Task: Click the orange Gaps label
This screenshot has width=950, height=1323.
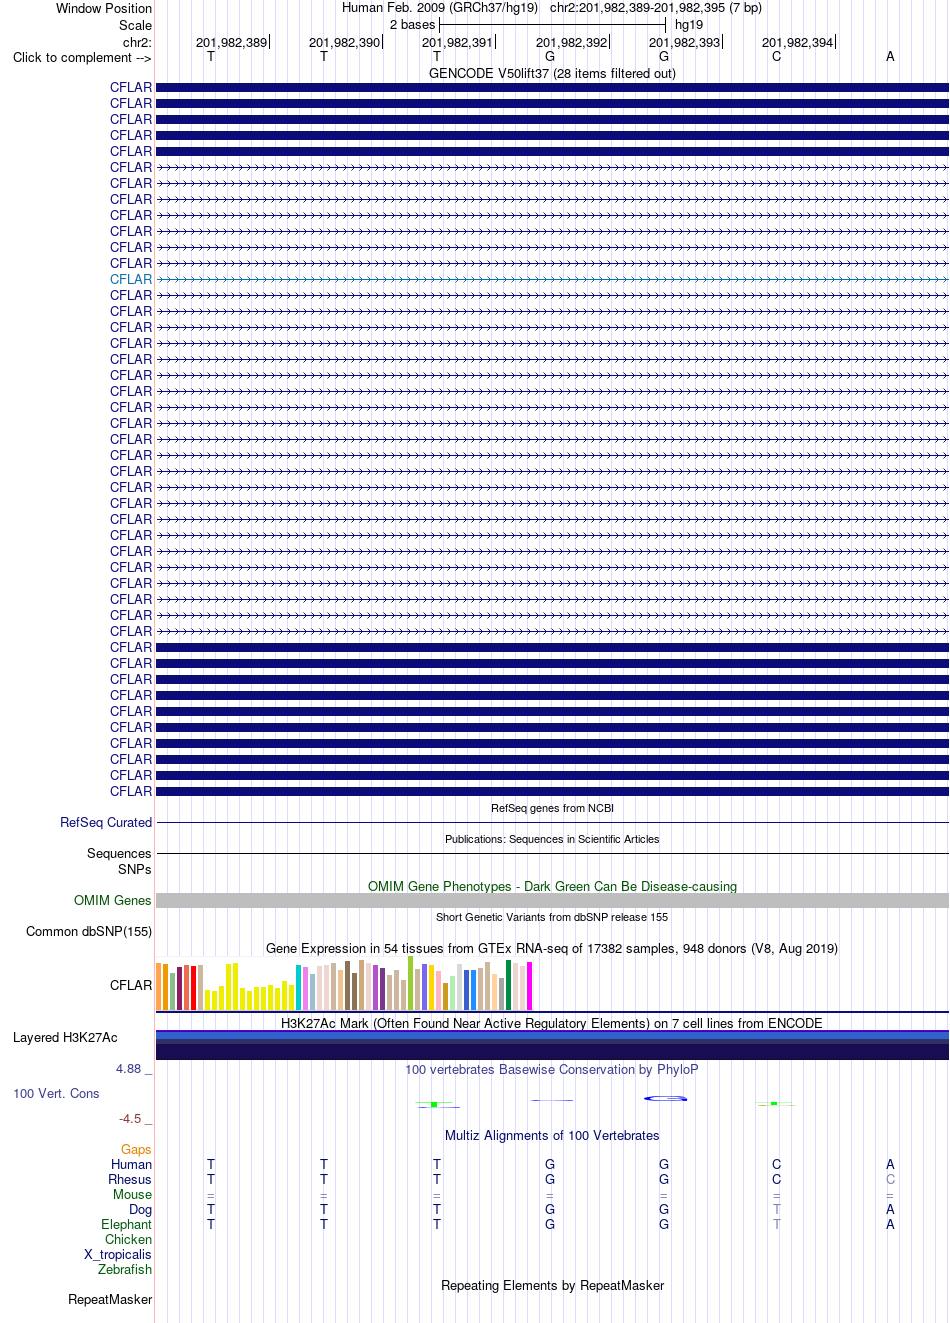Action: point(136,1149)
